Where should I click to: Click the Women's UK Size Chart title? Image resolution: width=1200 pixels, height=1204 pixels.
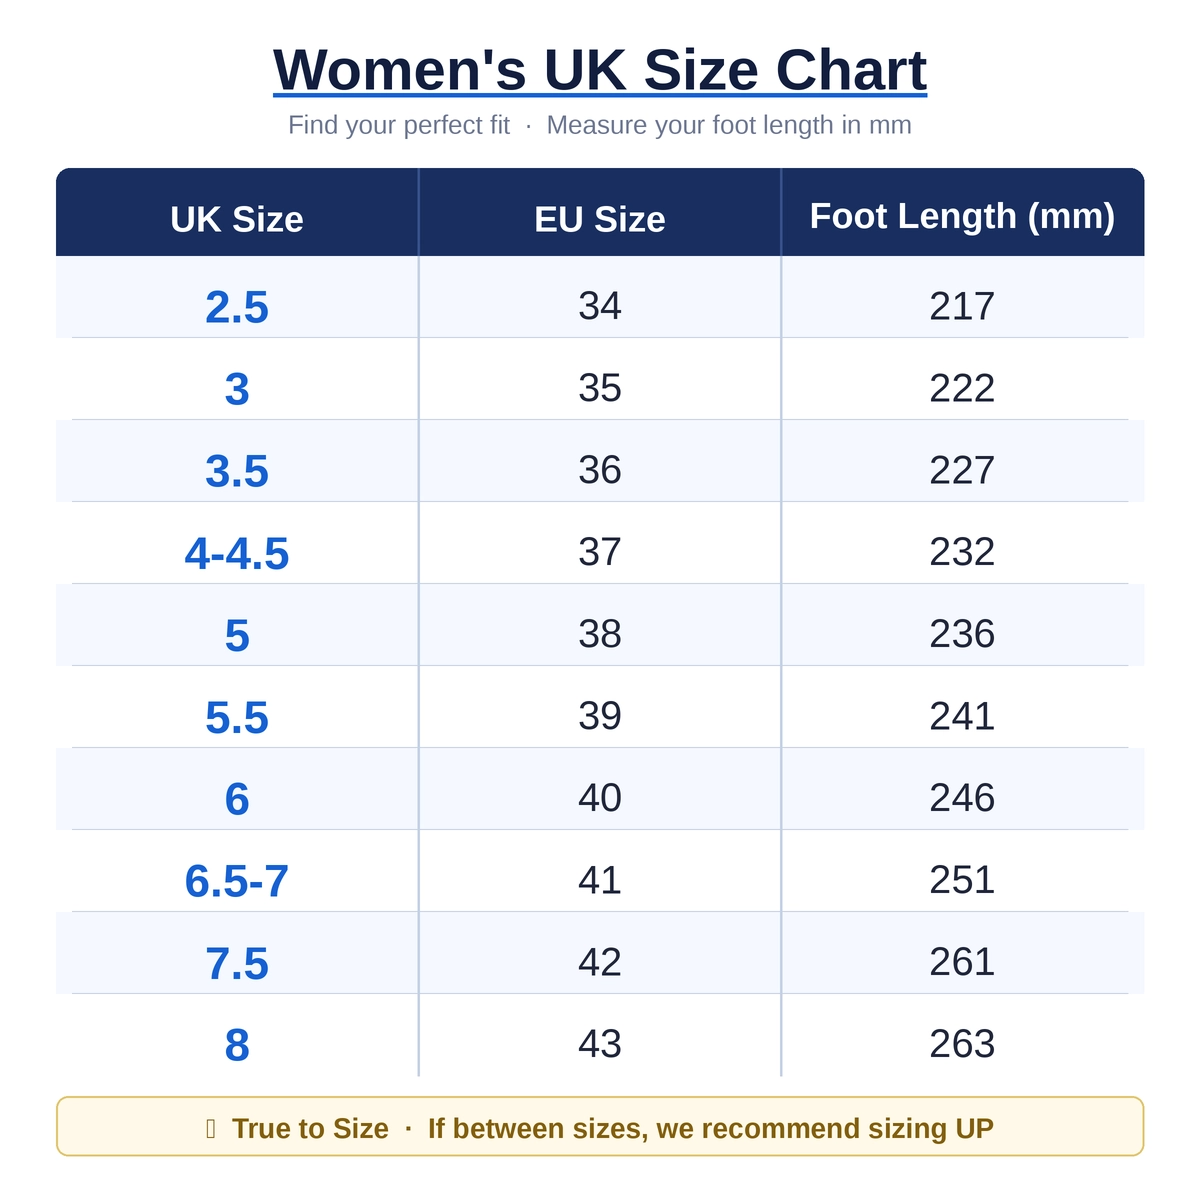tap(600, 70)
